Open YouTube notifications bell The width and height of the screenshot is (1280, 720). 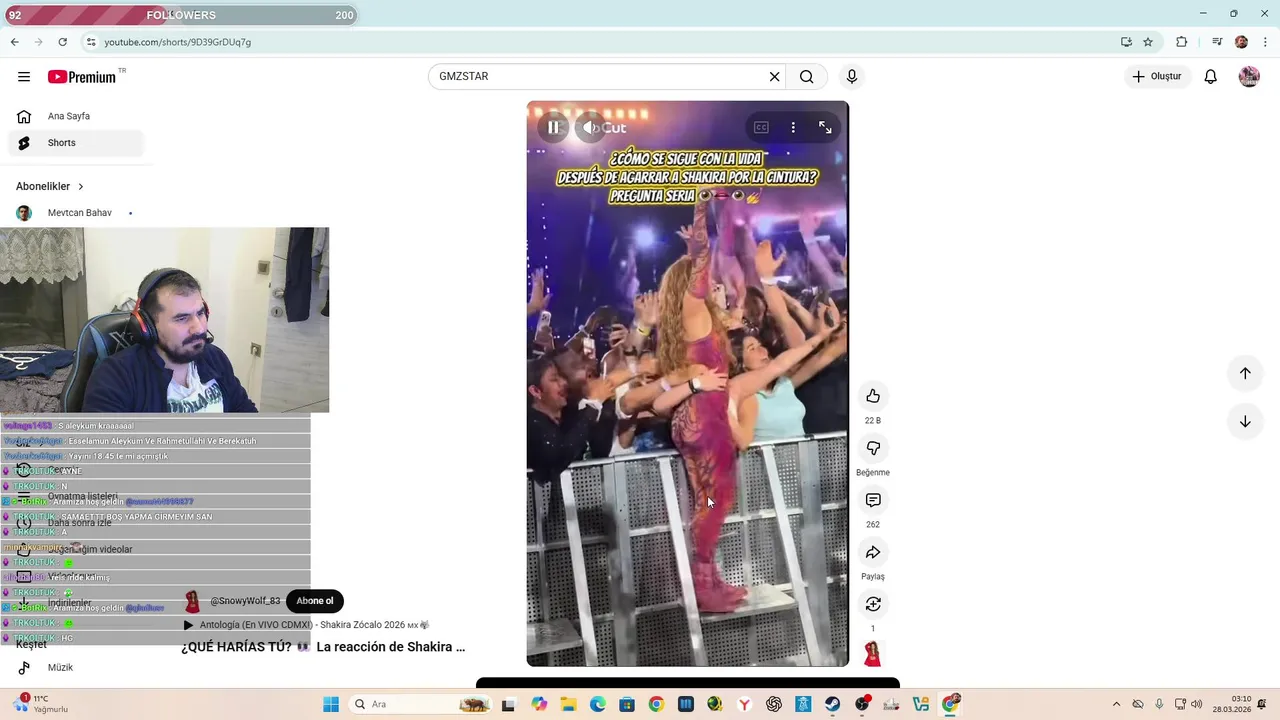coord(1210,77)
